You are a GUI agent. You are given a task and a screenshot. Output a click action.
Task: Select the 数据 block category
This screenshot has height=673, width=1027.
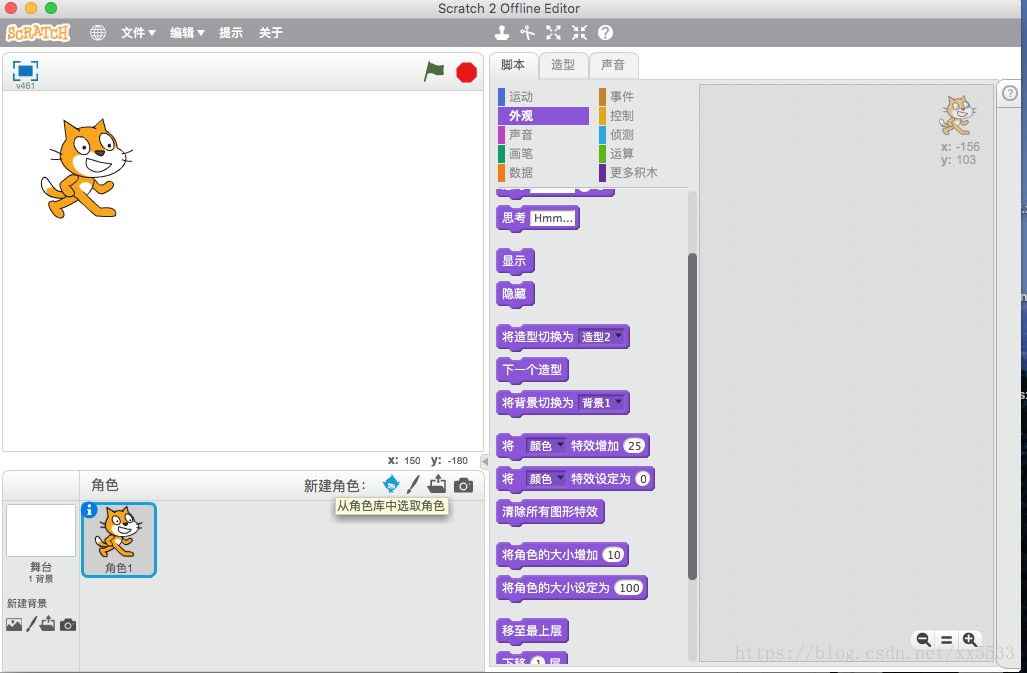[x=543, y=173]
